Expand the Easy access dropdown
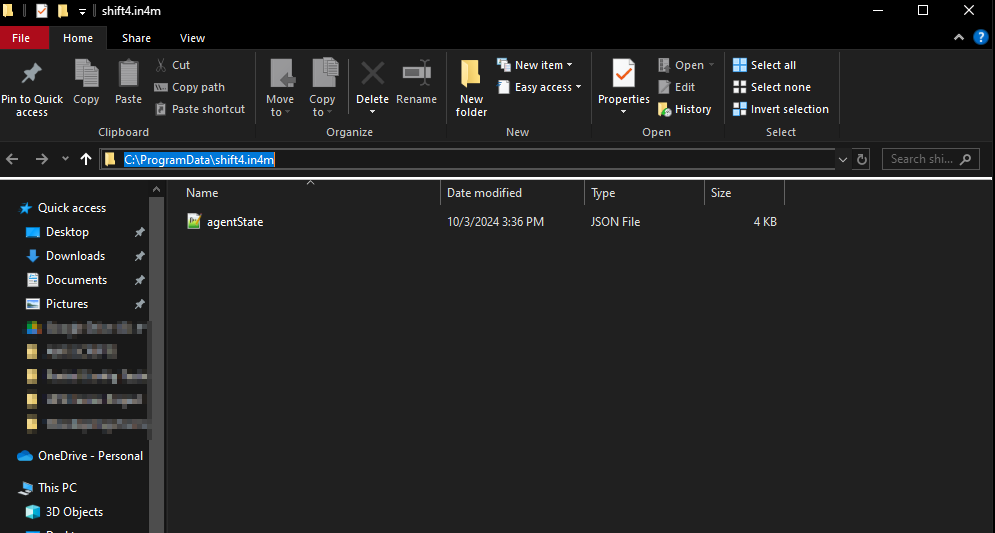This screenshot has width=995, height=533. [535, 87]
